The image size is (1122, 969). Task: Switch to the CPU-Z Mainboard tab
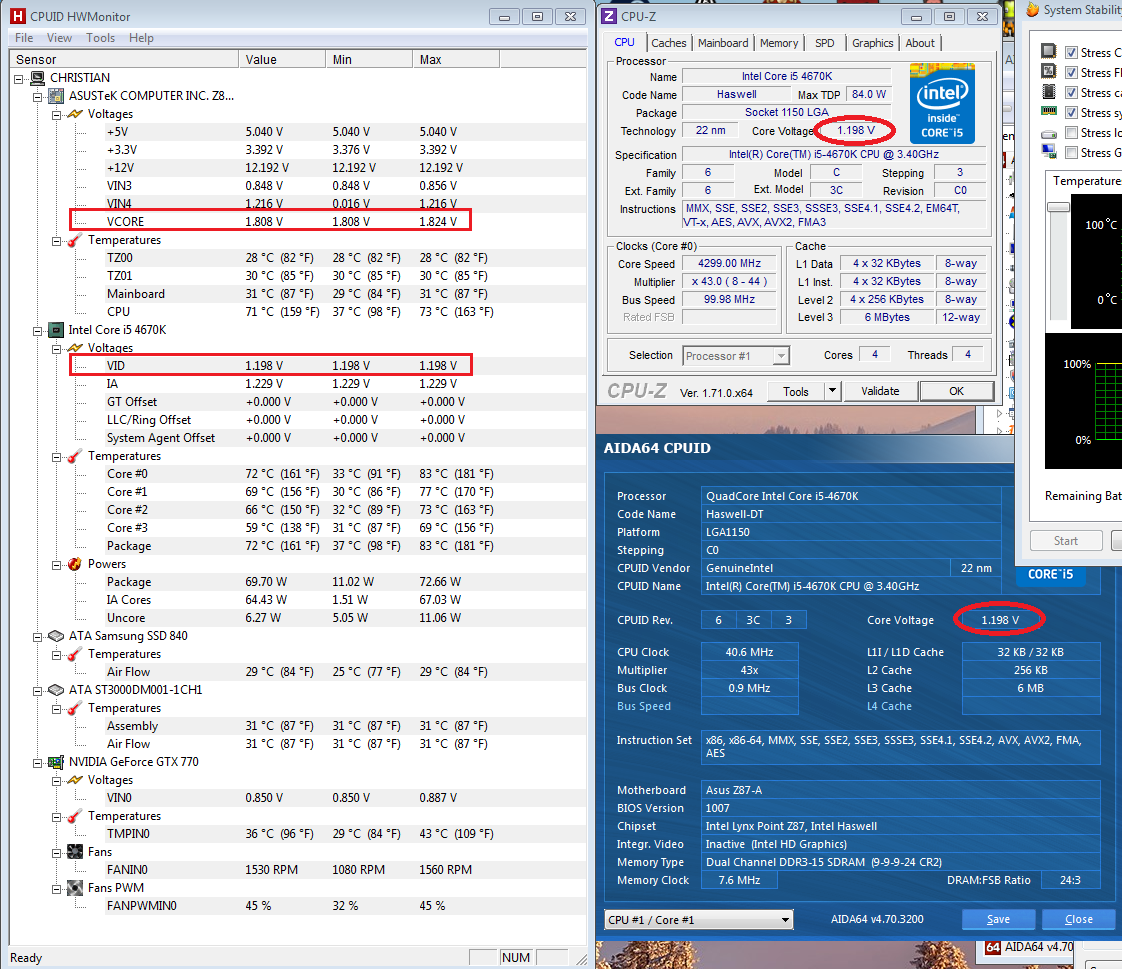pos(723,43)
